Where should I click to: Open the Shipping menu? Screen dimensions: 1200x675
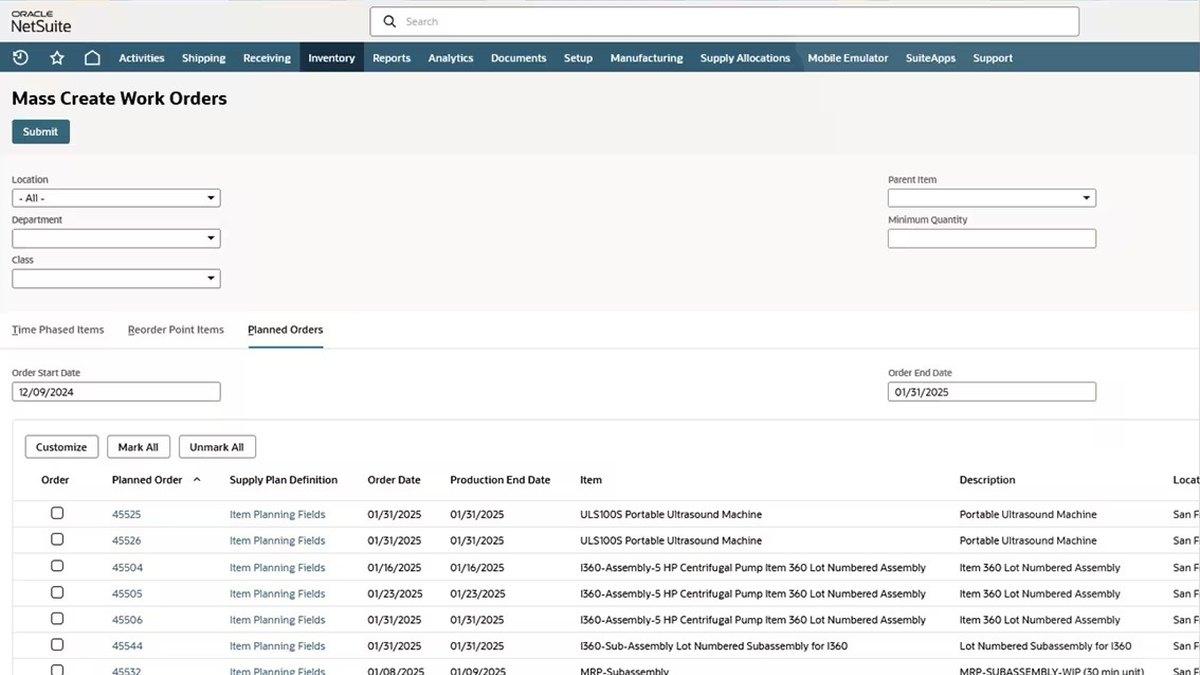pos(204,58)
